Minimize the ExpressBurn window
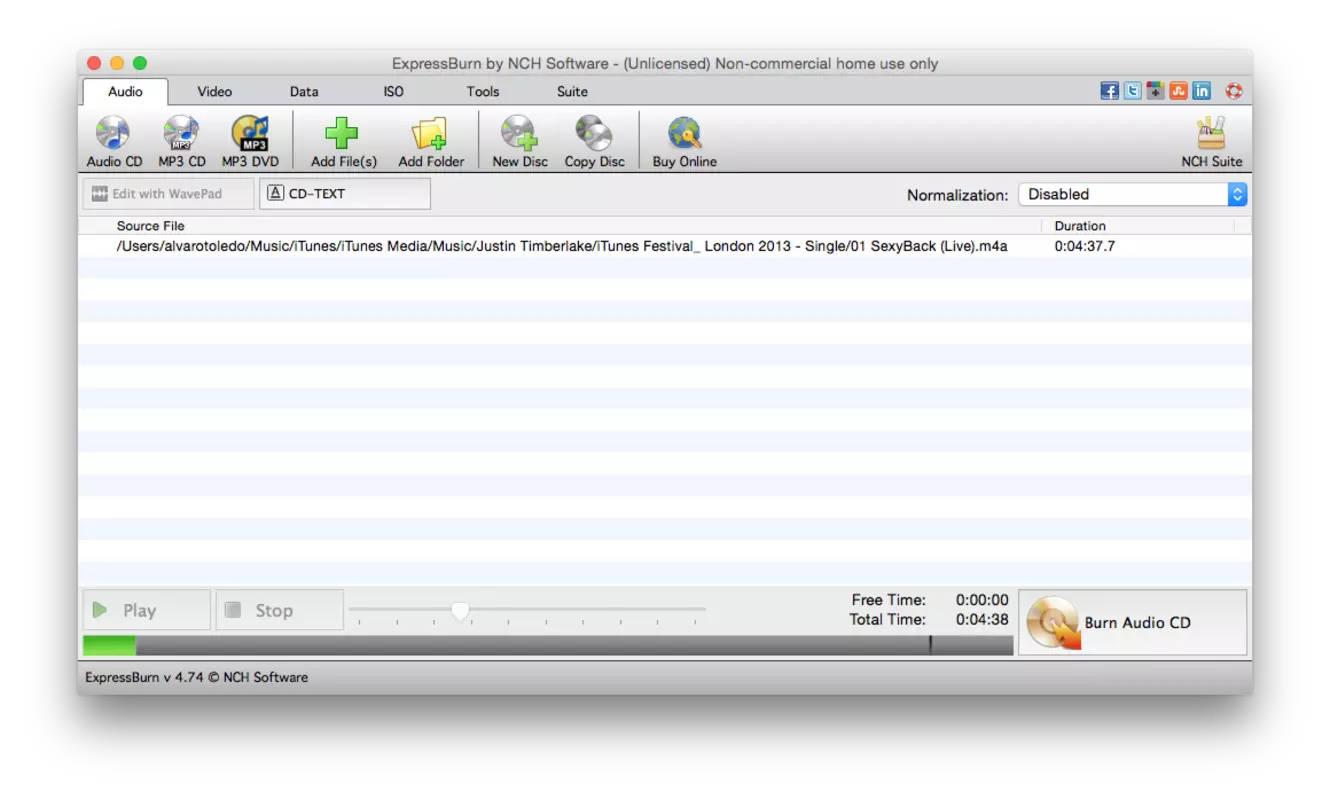The width and height of the screenshot is (1330, 800). [117, 63]
